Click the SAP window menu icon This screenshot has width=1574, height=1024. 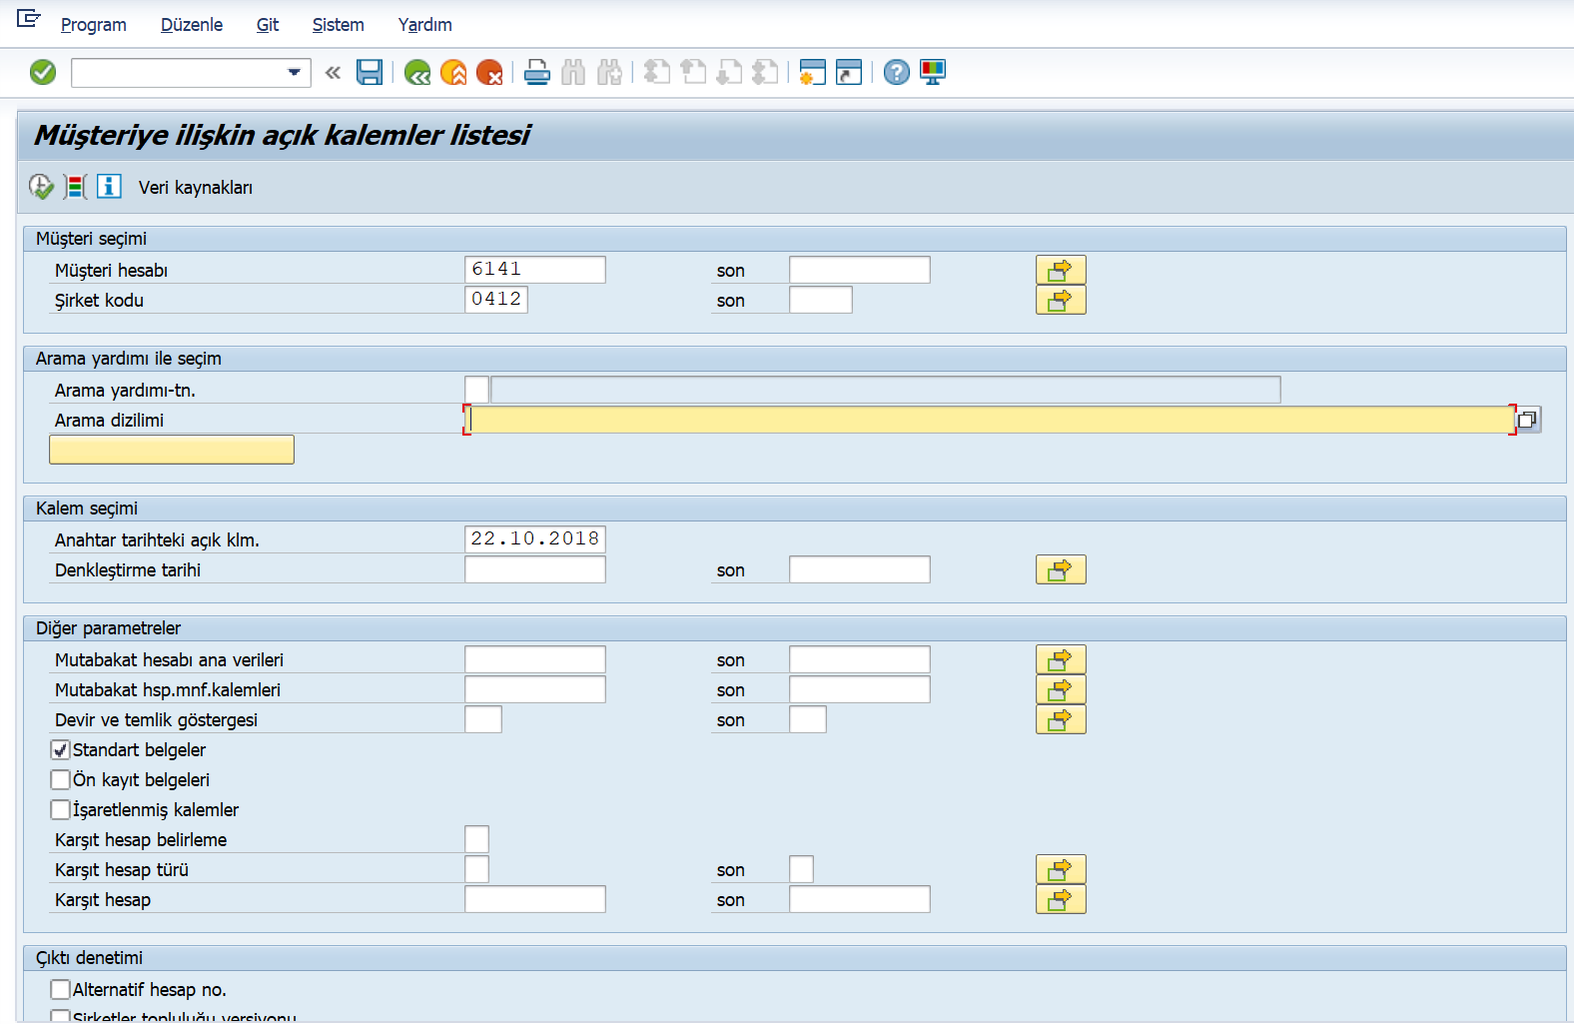click(28, 18)
